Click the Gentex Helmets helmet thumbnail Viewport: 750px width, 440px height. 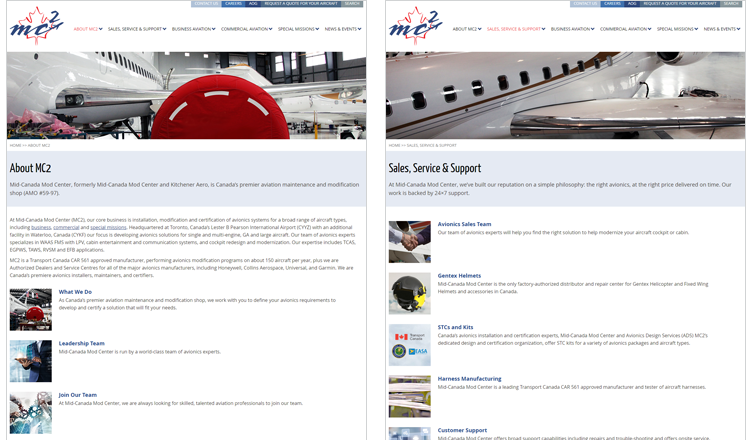pos(409,293)
